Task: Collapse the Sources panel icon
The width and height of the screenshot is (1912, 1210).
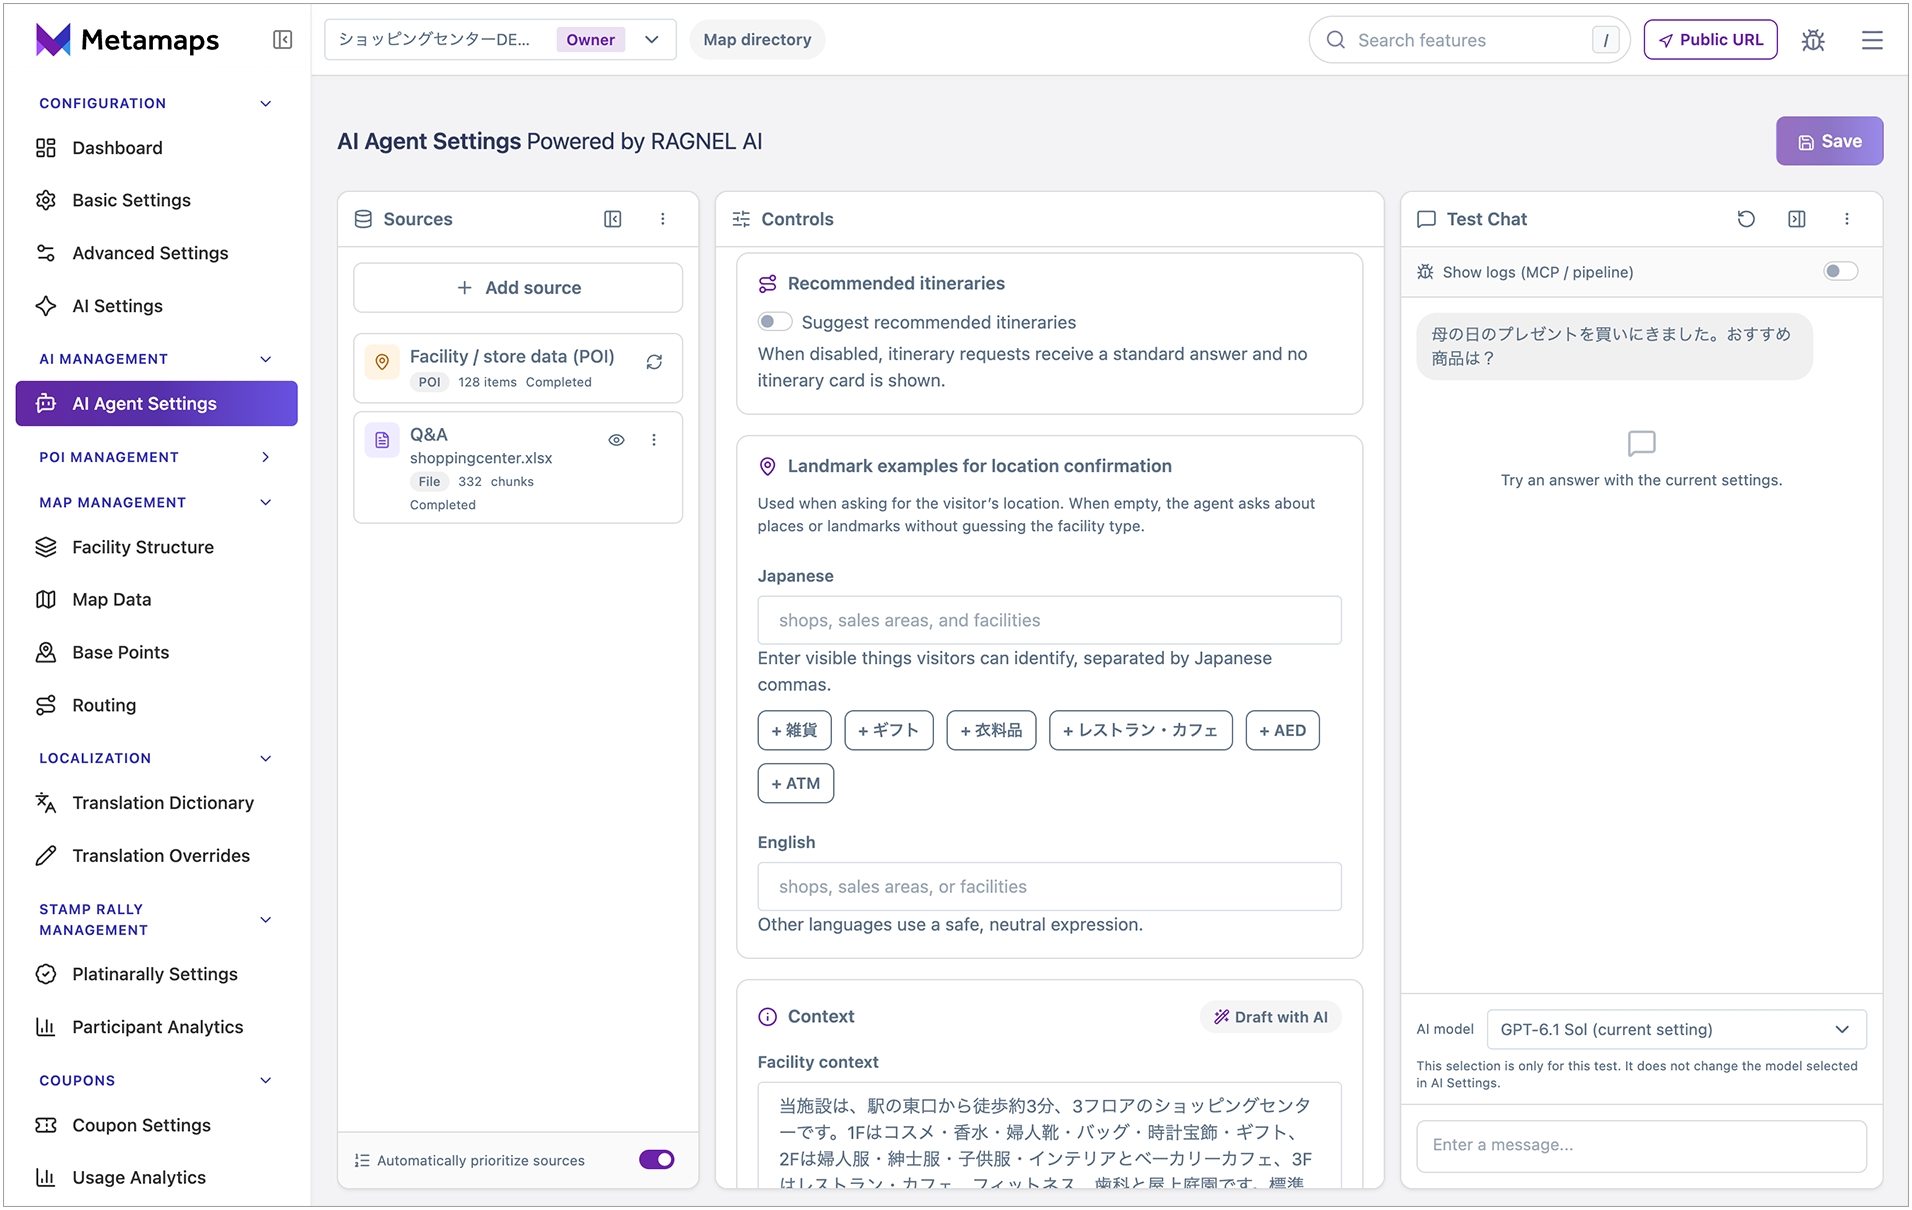Action: pyautogui.click(x=613, y=219)
